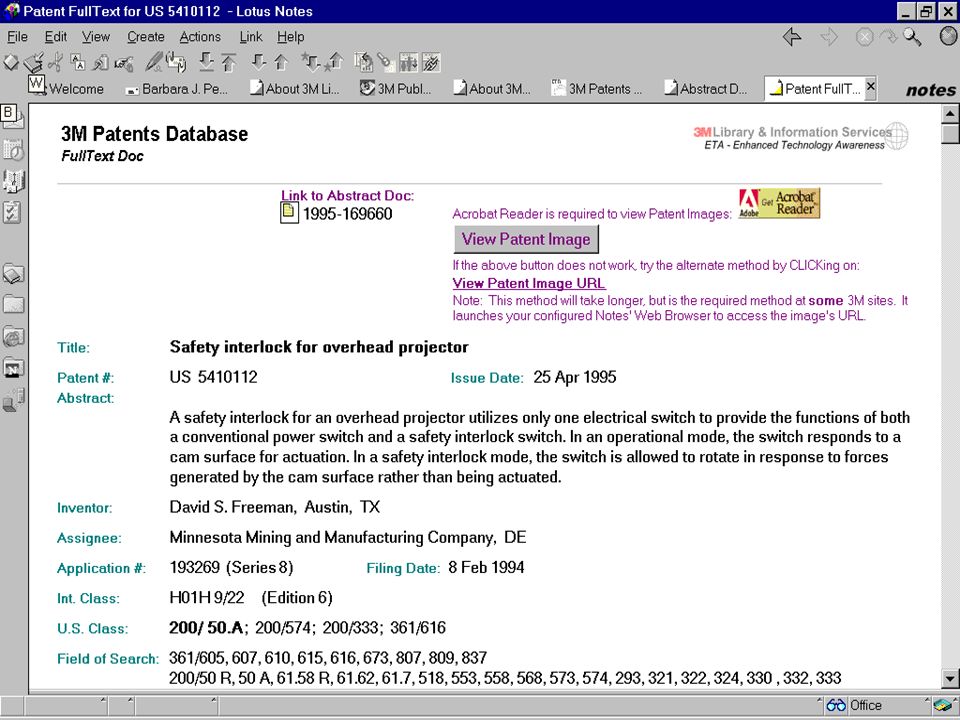Switch to the Welcome tab
960x720 pixels.
coord(66,89)
